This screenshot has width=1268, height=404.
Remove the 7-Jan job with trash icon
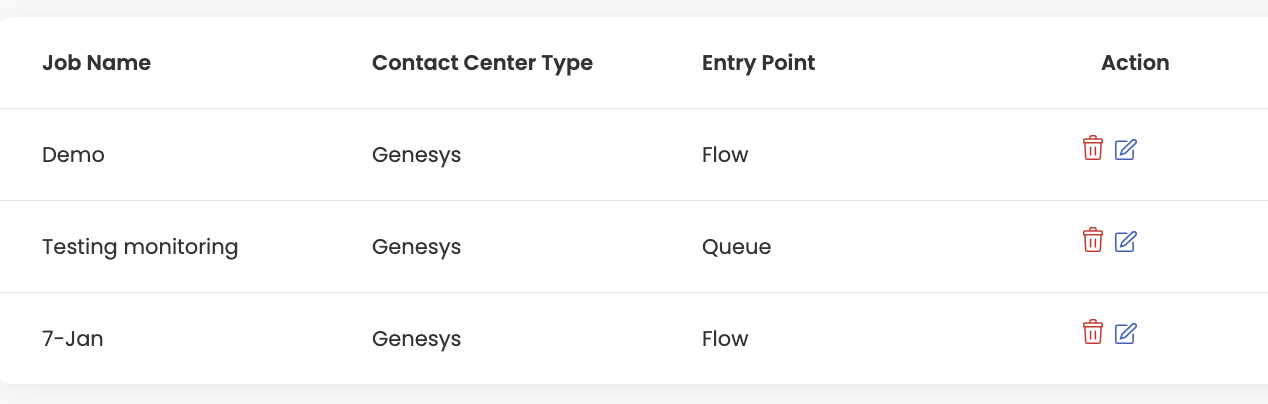pos(1093,333)
